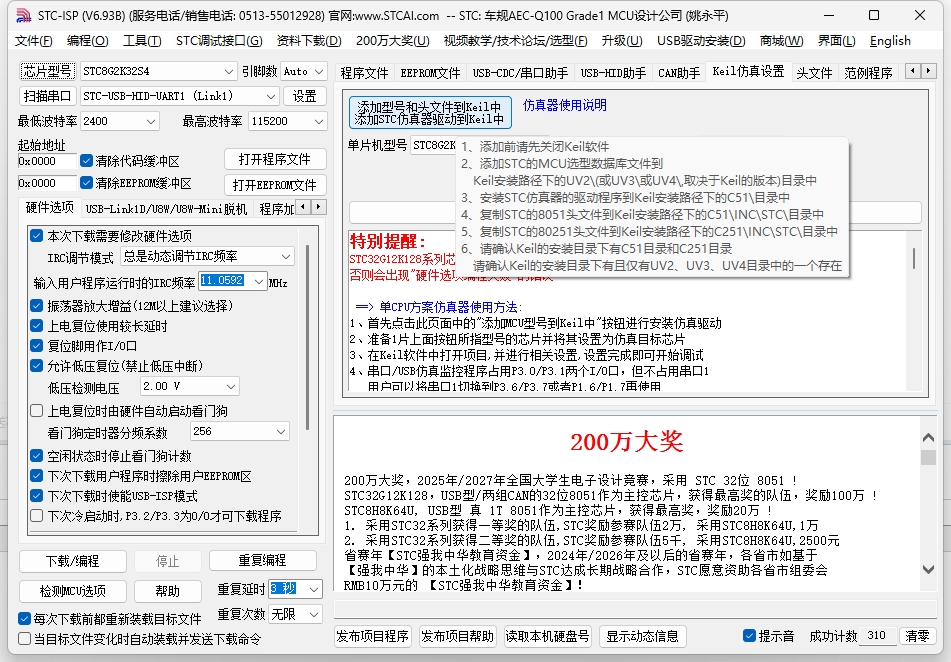The height and width of the screenshot is (662, 951).
Task: Switch to the EEPROM文件 tab
Action: pyautogui.click(x=430, y=73)
